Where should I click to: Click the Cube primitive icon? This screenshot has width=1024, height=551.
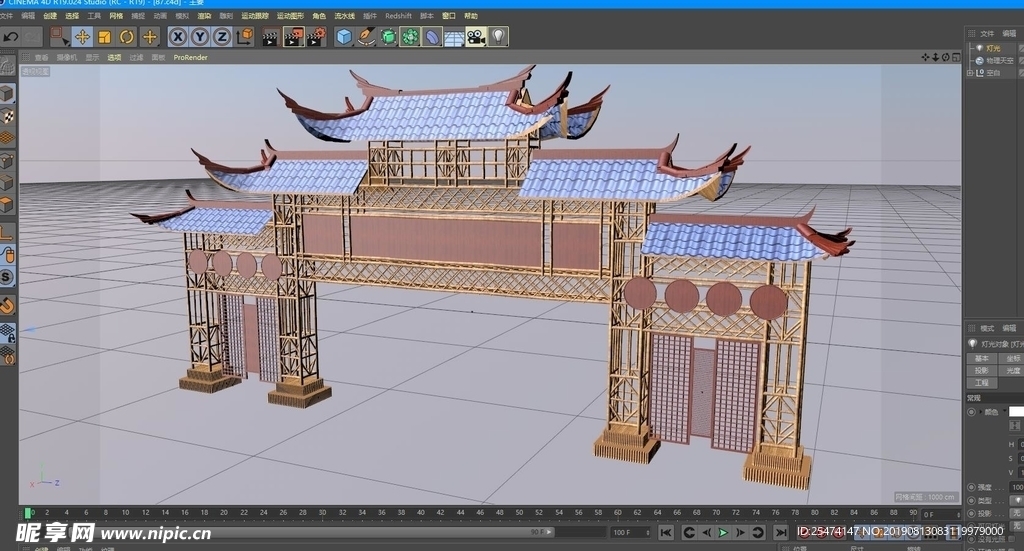344,37
